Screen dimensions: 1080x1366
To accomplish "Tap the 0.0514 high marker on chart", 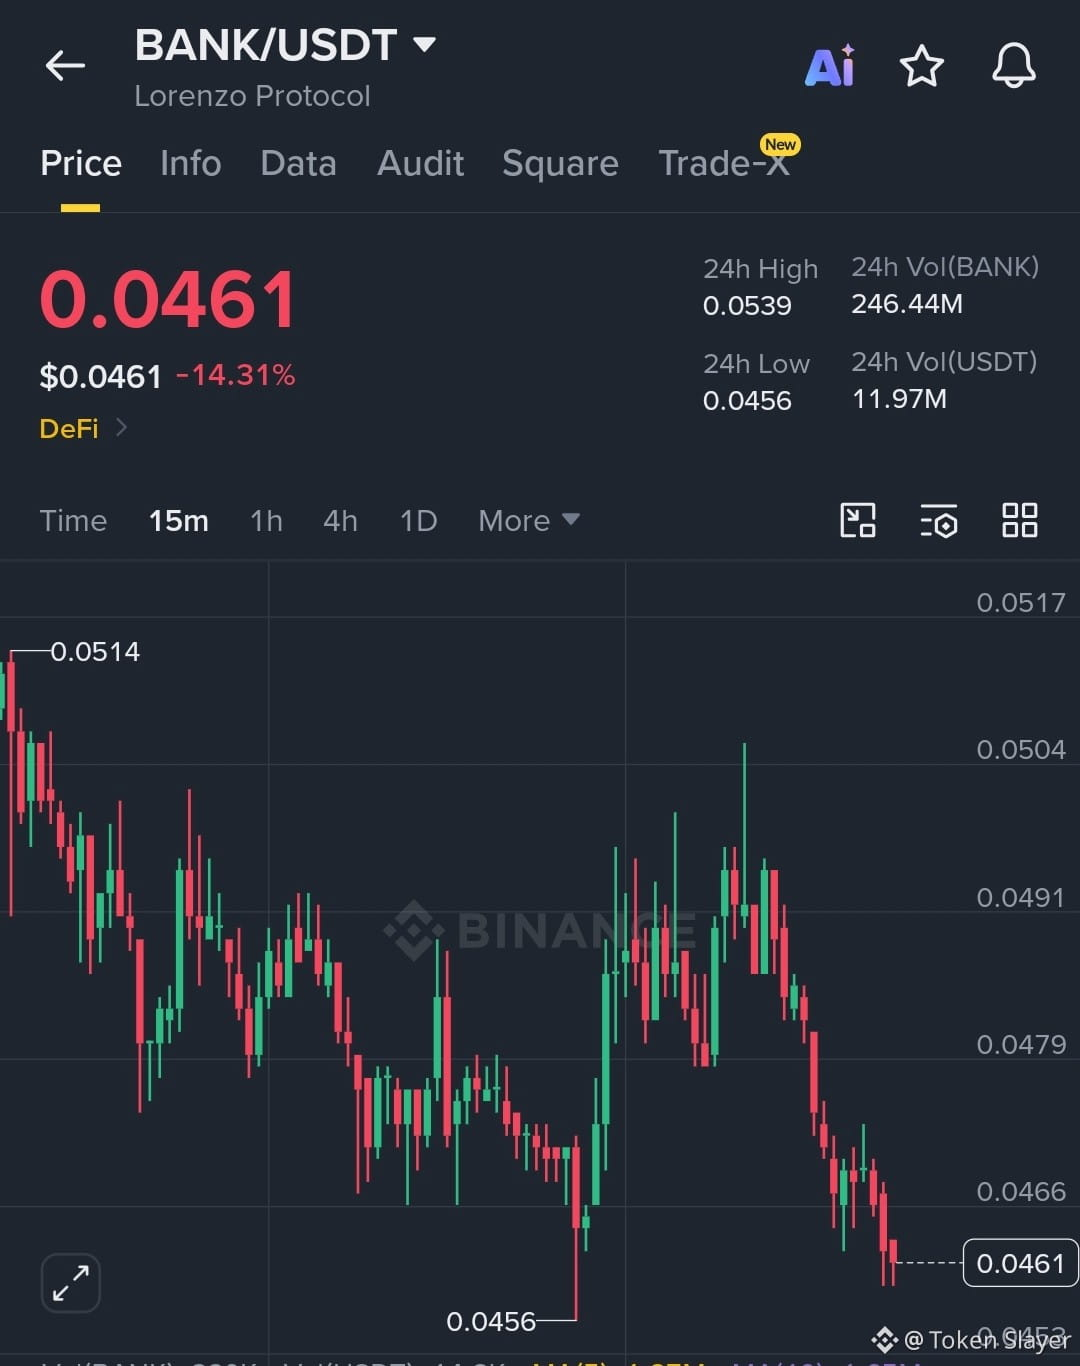I will (x=95, y=651).
